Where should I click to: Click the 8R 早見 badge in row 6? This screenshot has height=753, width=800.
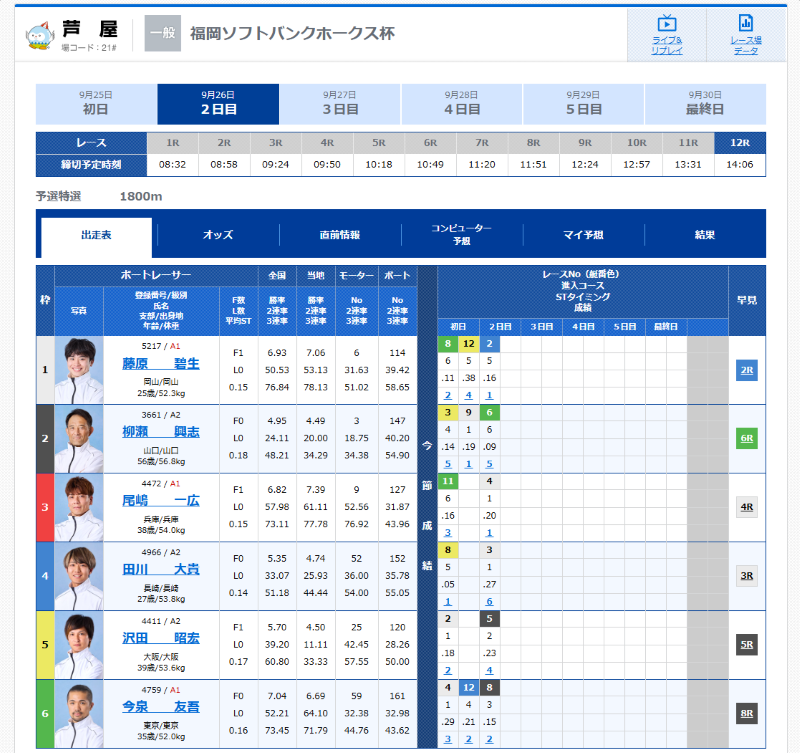pyautogui.click(x=747, y=714)
